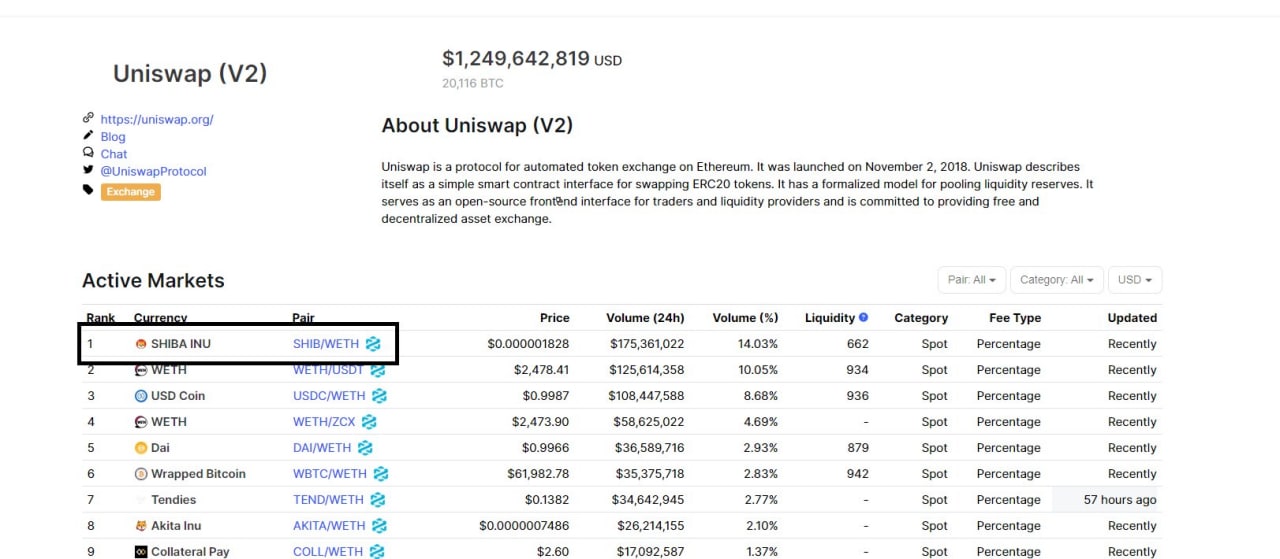Select the SHIBA INU currency name

click(181, 344)
